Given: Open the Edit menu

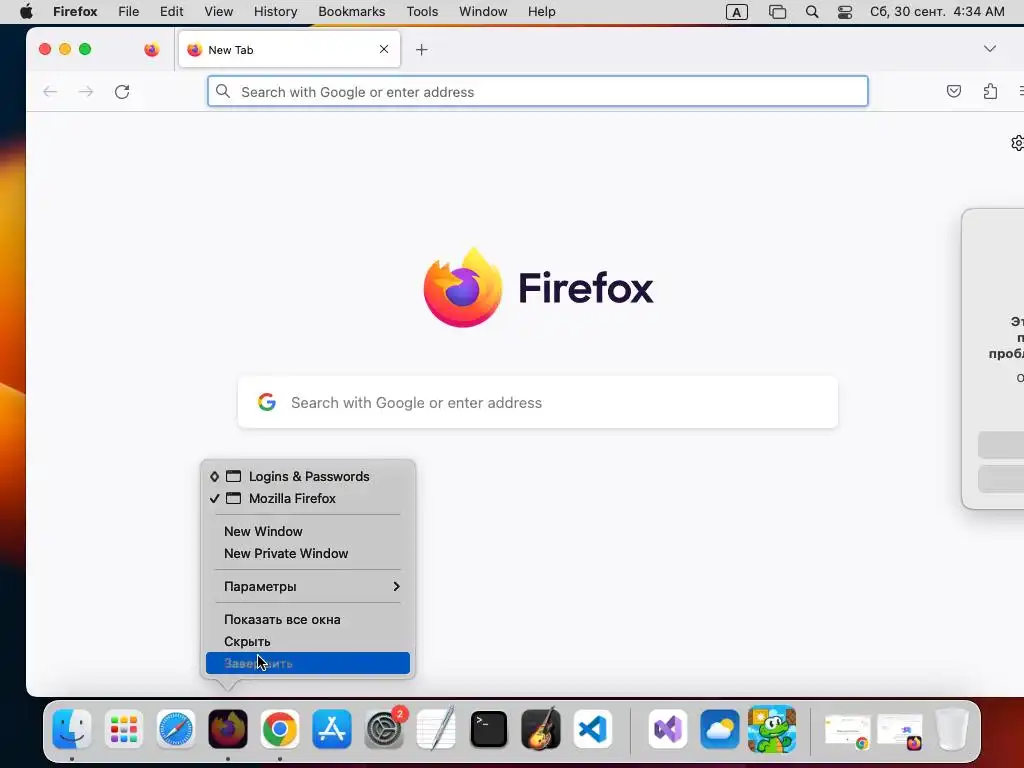Looking at the screenshot, I should (x=172, y=12).
